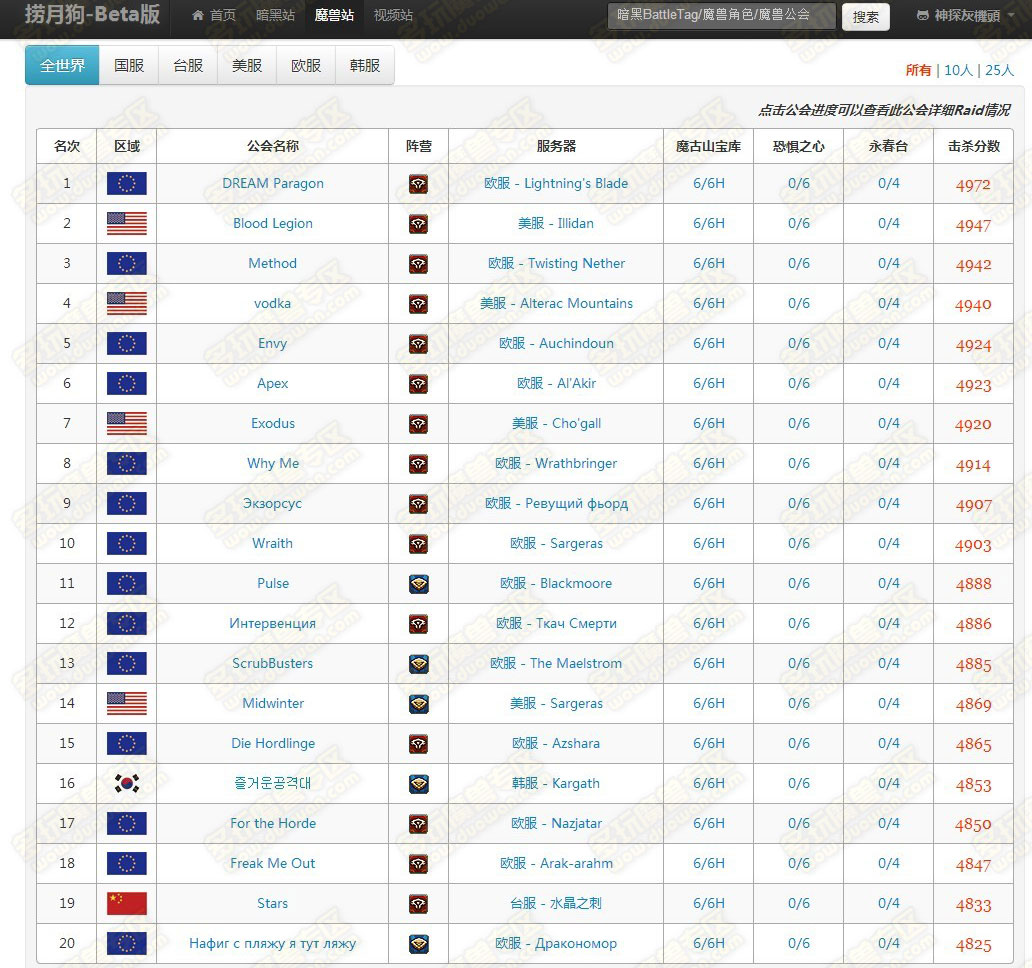1032x968 pixels.
Task: Click 0/6 恐惧之心 progress for Envy
Action: (798, 344)
